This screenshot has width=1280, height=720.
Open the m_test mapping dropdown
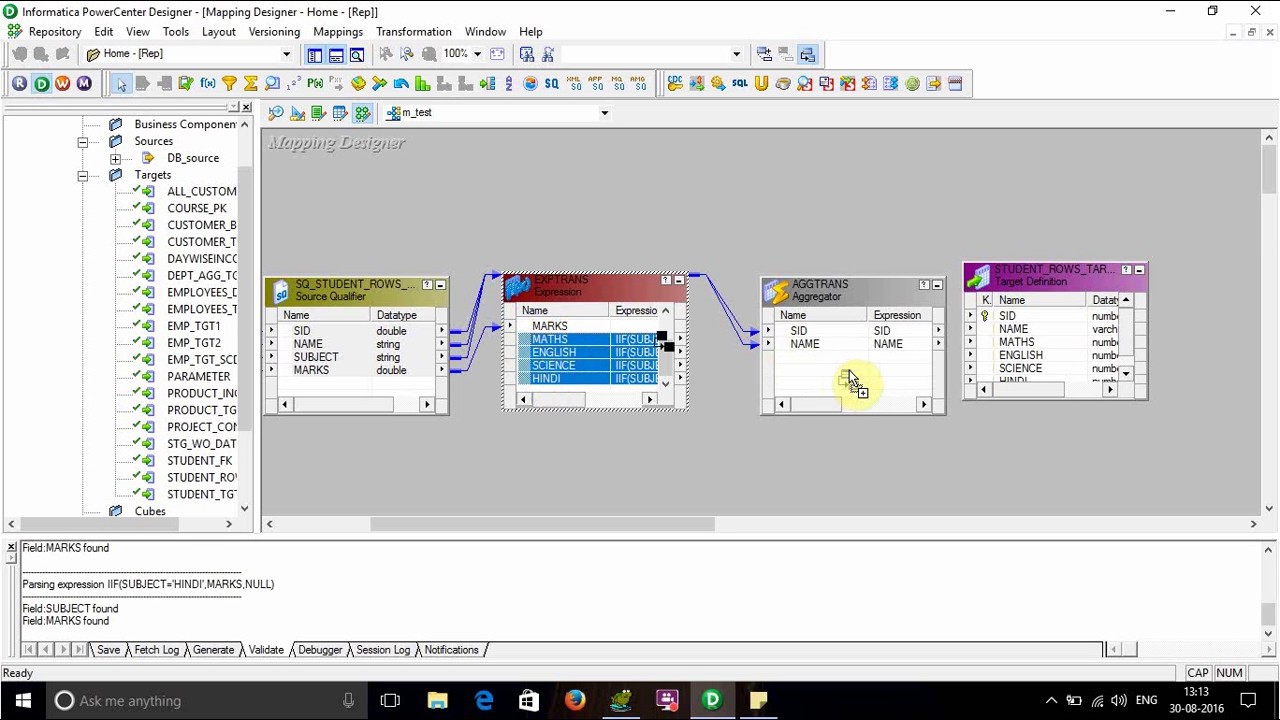(604, 113)
